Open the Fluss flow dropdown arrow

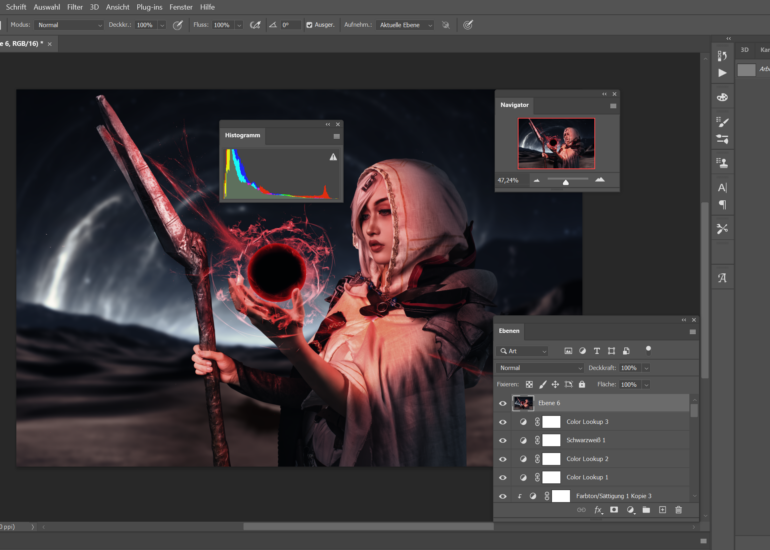239,25
